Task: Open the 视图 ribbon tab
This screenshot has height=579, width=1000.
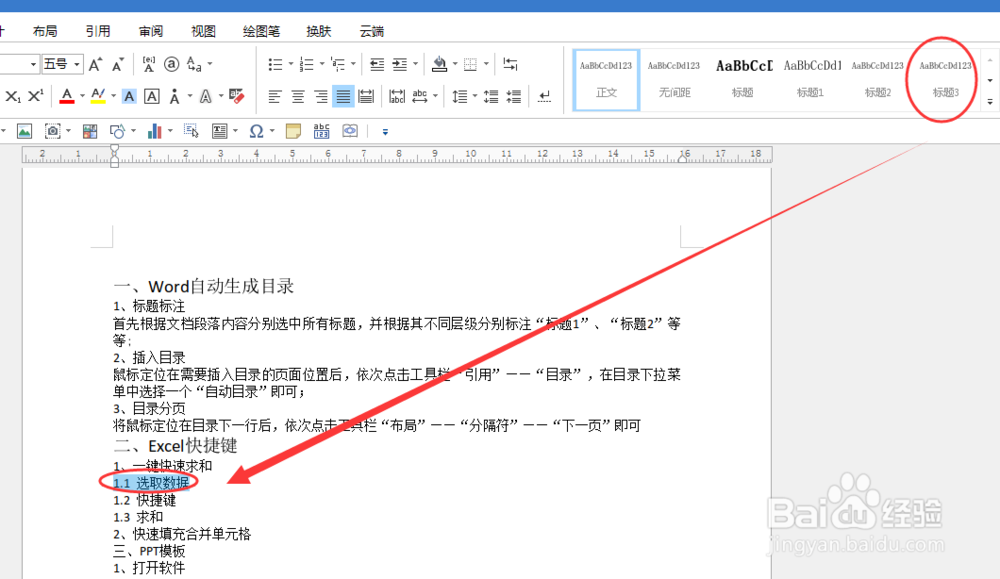Action: pyautogui.click(x=203, y=30)
